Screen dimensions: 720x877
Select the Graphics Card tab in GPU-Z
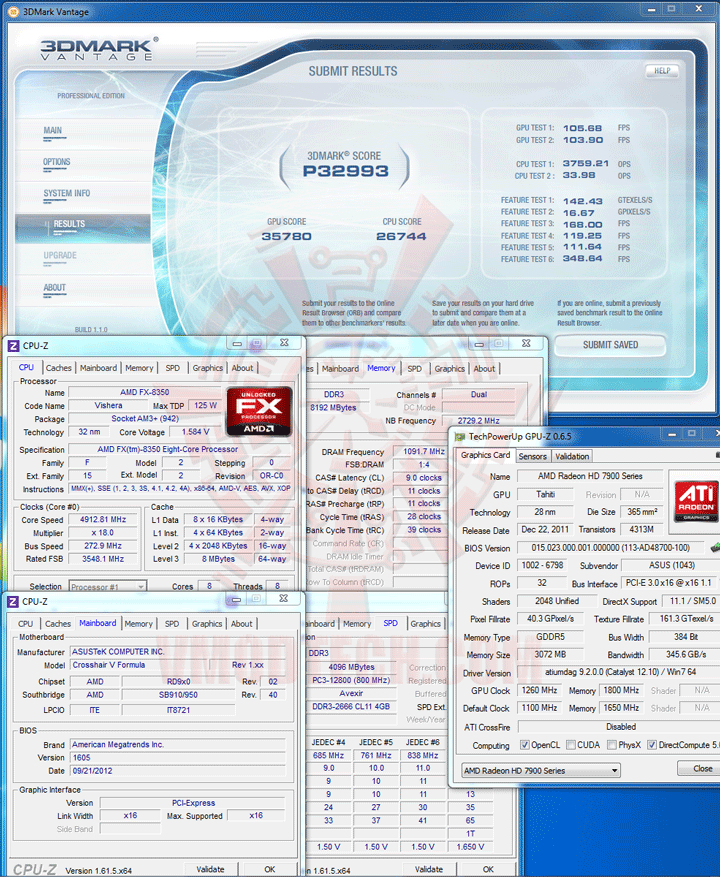[x=485, y=455]
